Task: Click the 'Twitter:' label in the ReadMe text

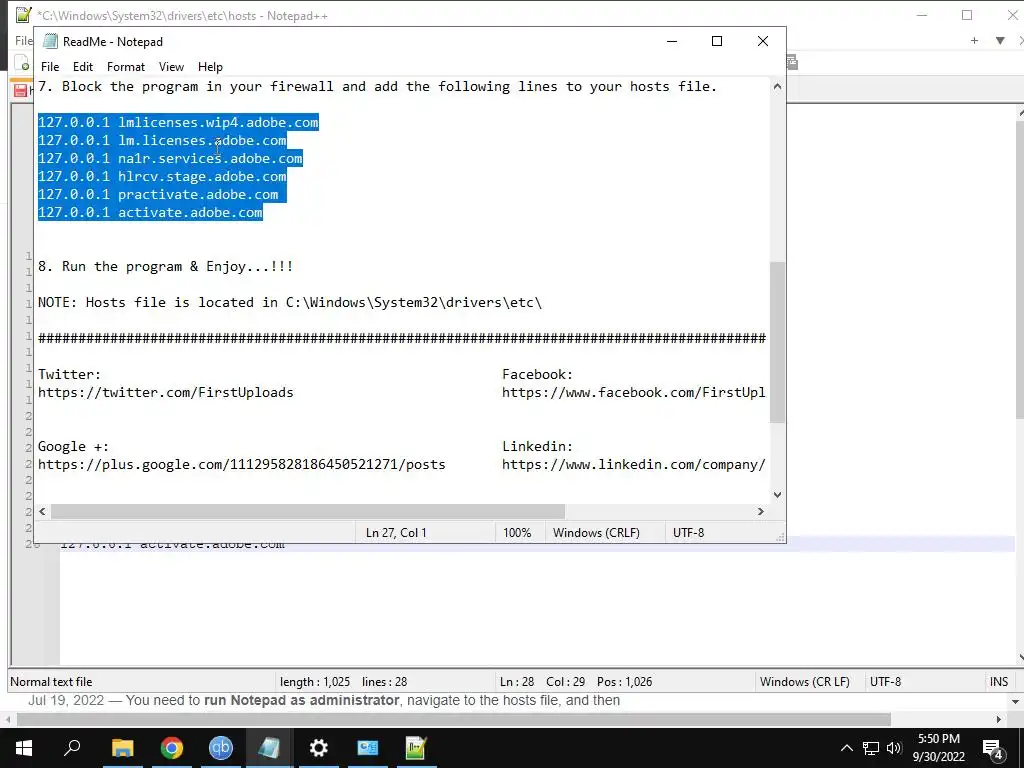Action: (x=69, y=374)
